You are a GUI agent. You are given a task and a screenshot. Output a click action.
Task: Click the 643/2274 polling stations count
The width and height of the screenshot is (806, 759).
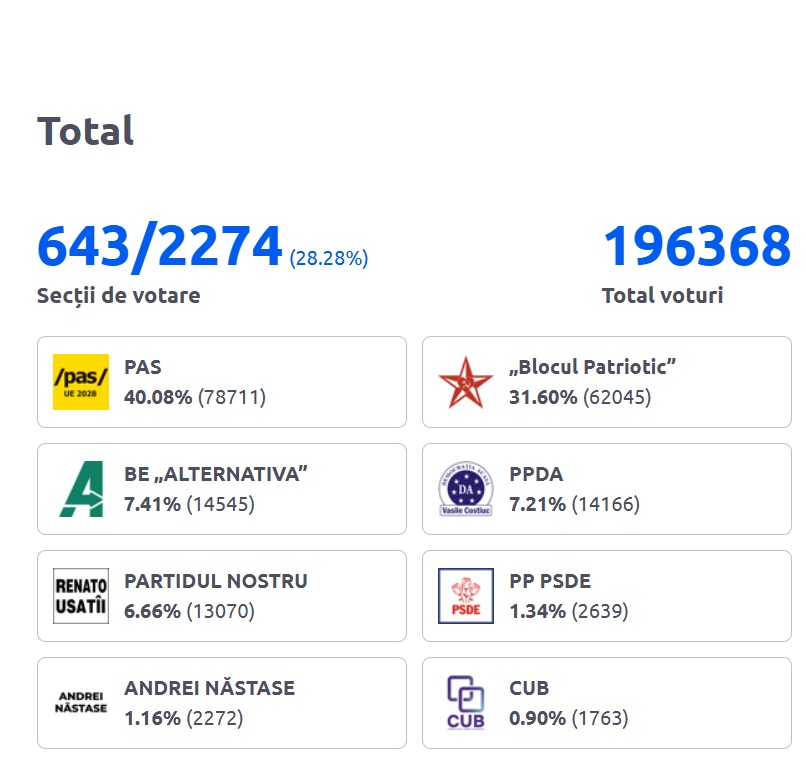(x=160, y=247)
